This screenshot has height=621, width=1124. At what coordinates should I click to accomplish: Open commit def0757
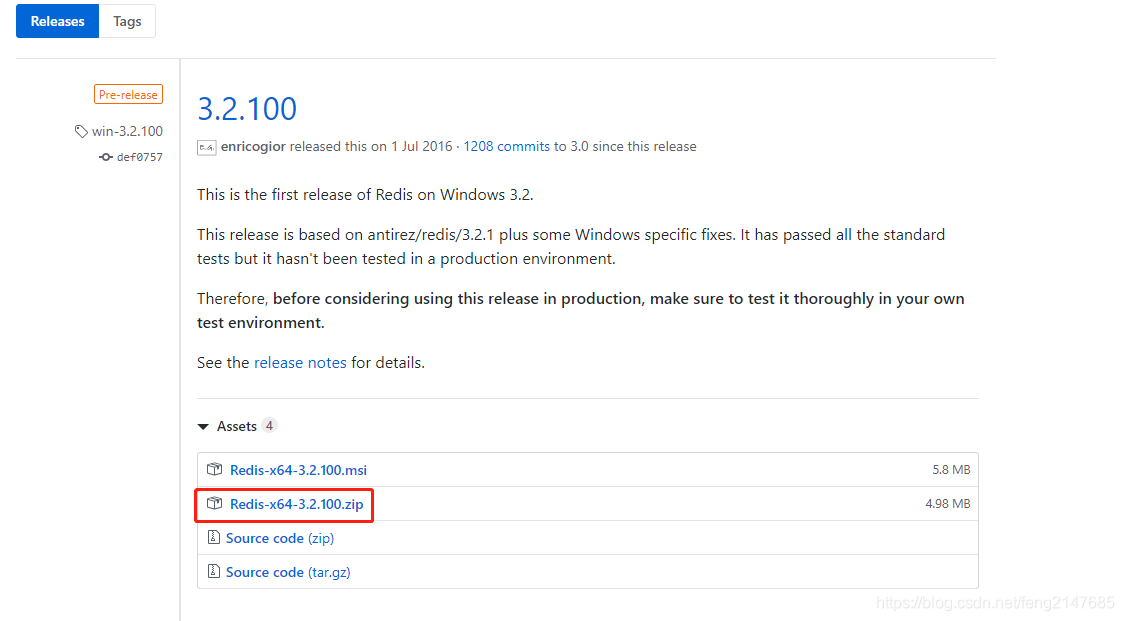tap(140, 157)
